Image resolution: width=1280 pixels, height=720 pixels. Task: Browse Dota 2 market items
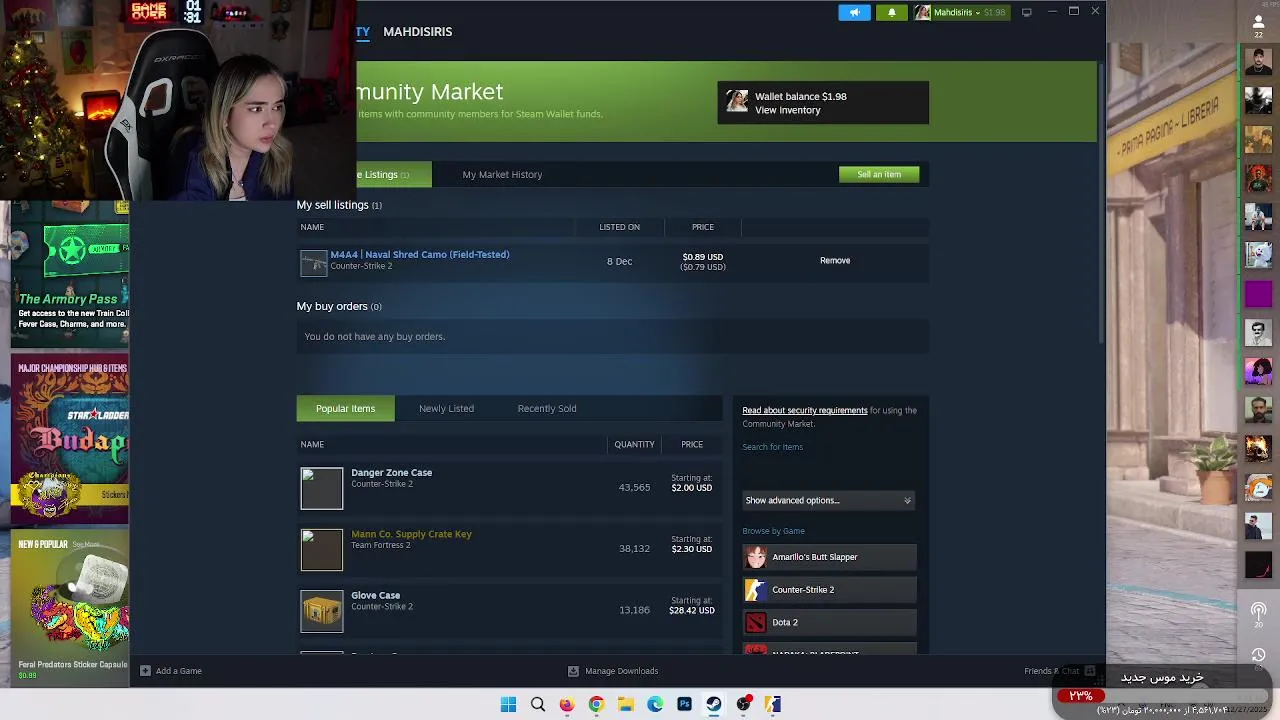pos(829,622)
